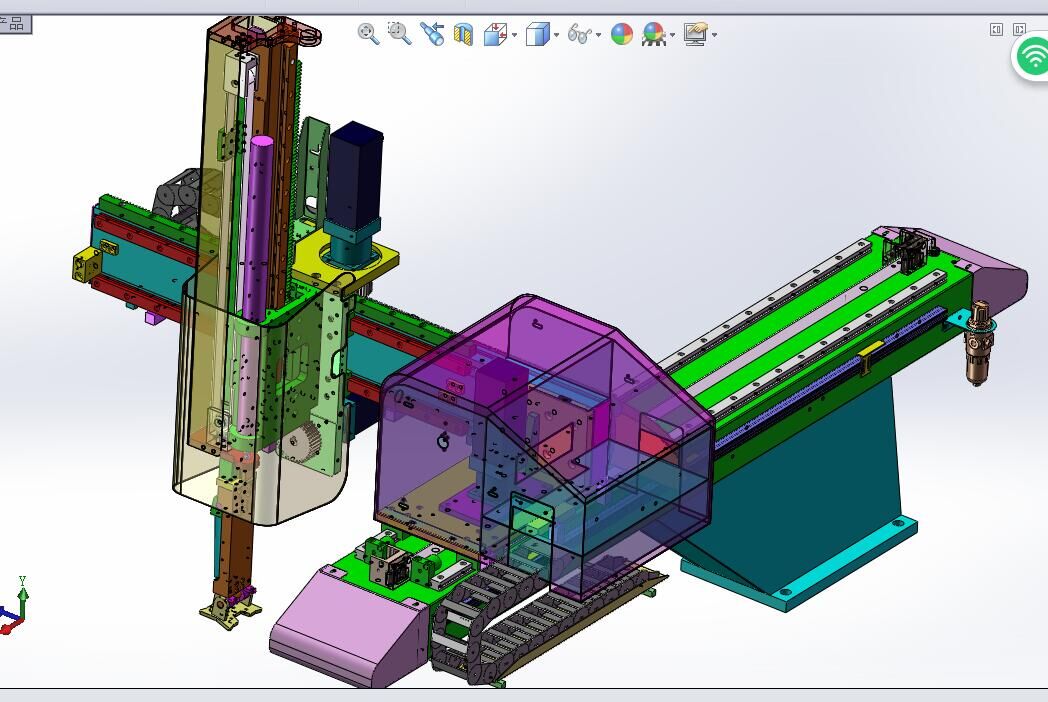Select the Zoom to Area tool

click(x=400, y=33)
